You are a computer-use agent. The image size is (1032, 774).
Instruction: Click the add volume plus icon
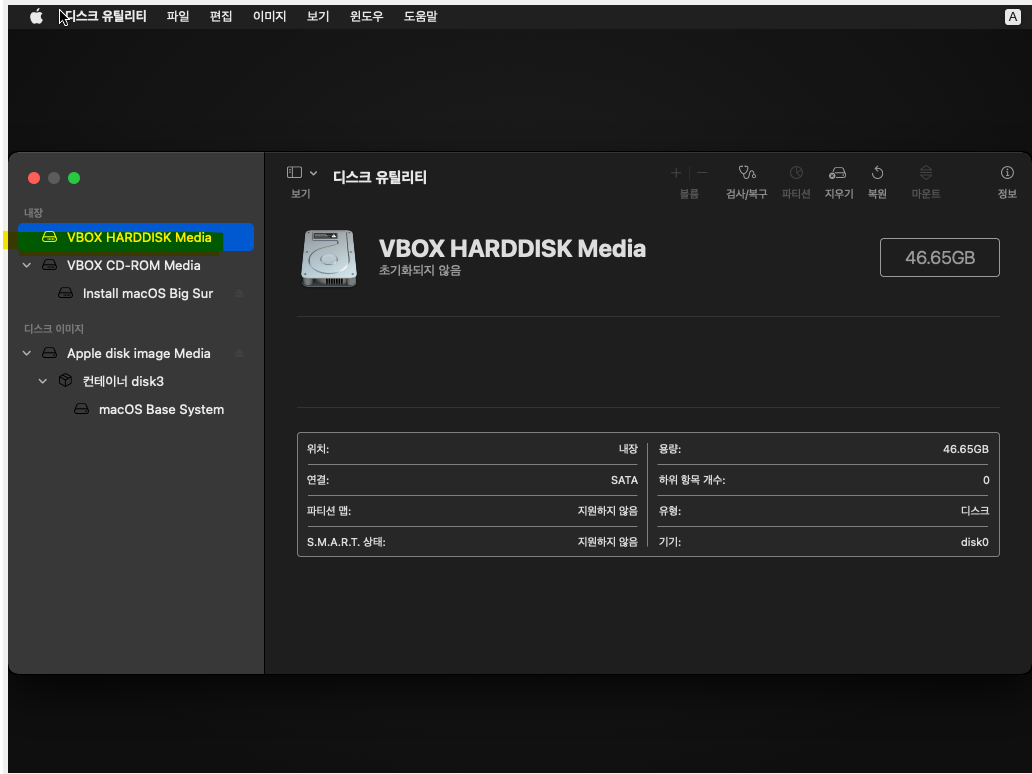[676, 173]
